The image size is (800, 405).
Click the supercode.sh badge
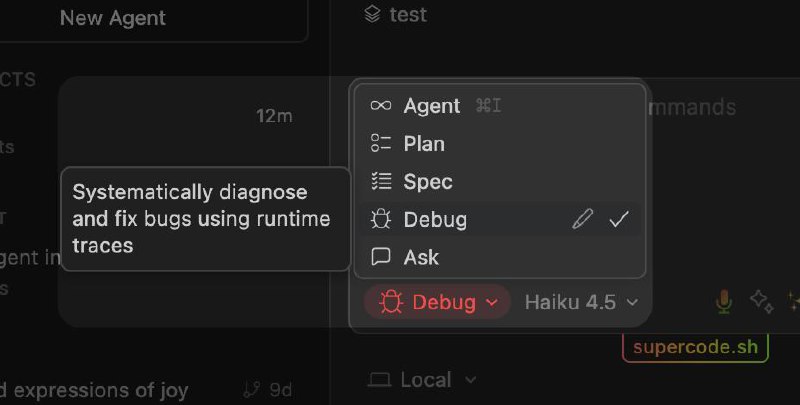(x=696, y=348)
